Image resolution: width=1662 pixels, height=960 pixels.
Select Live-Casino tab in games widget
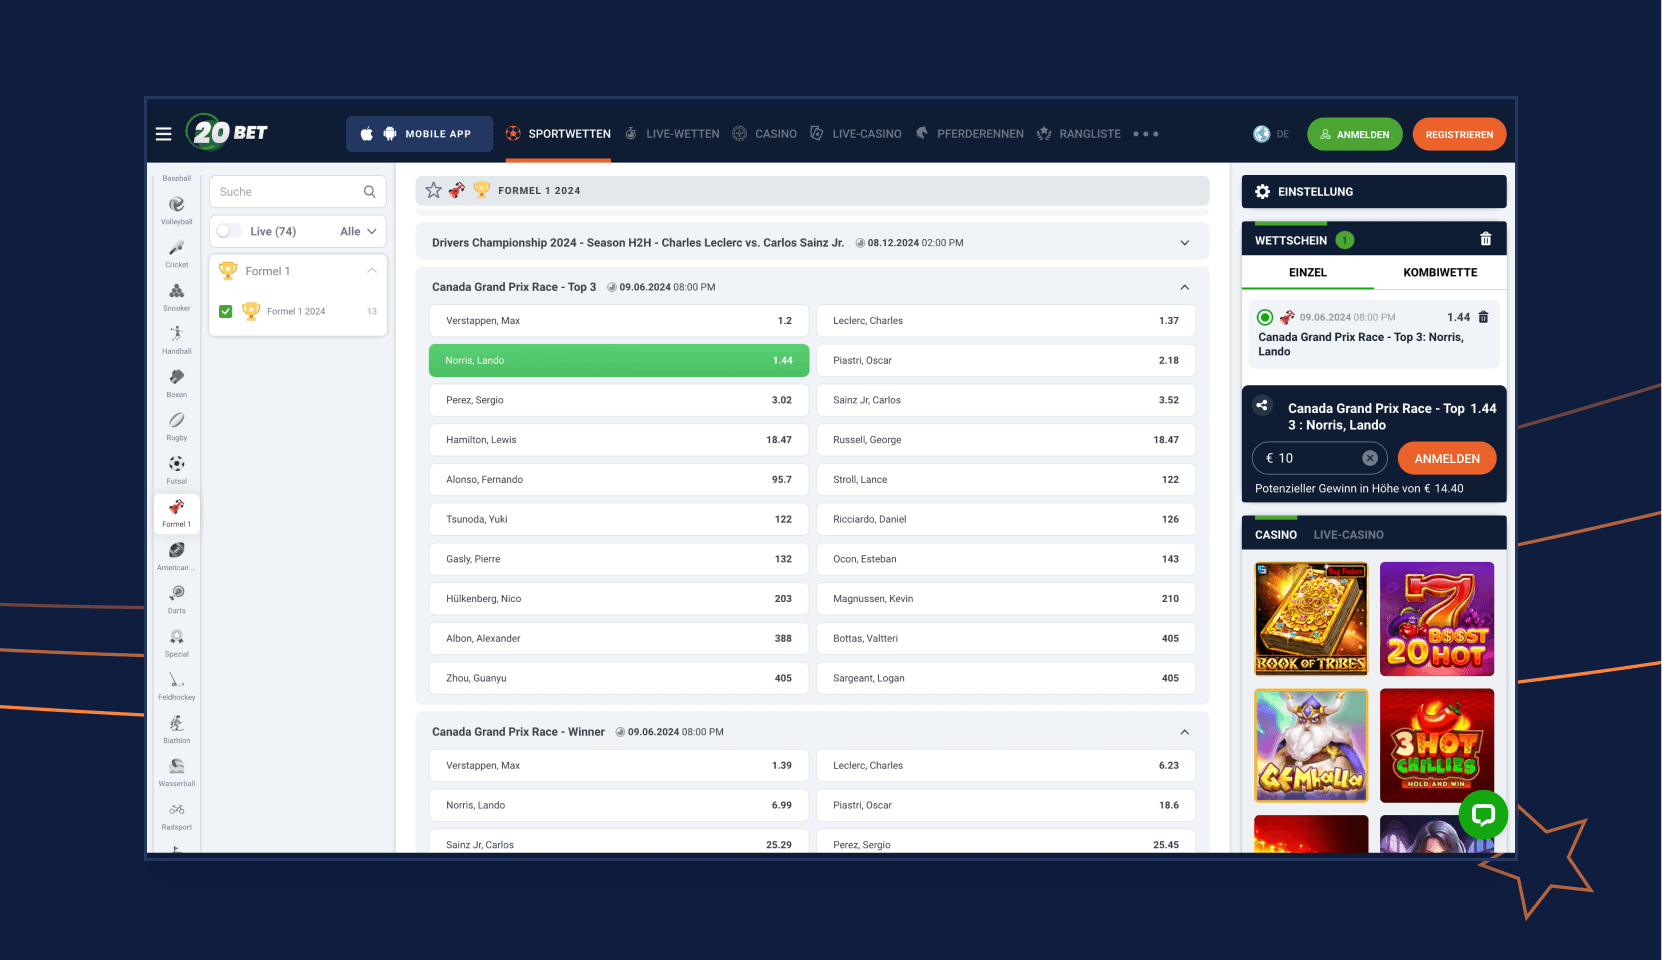tap(1348, 535)
